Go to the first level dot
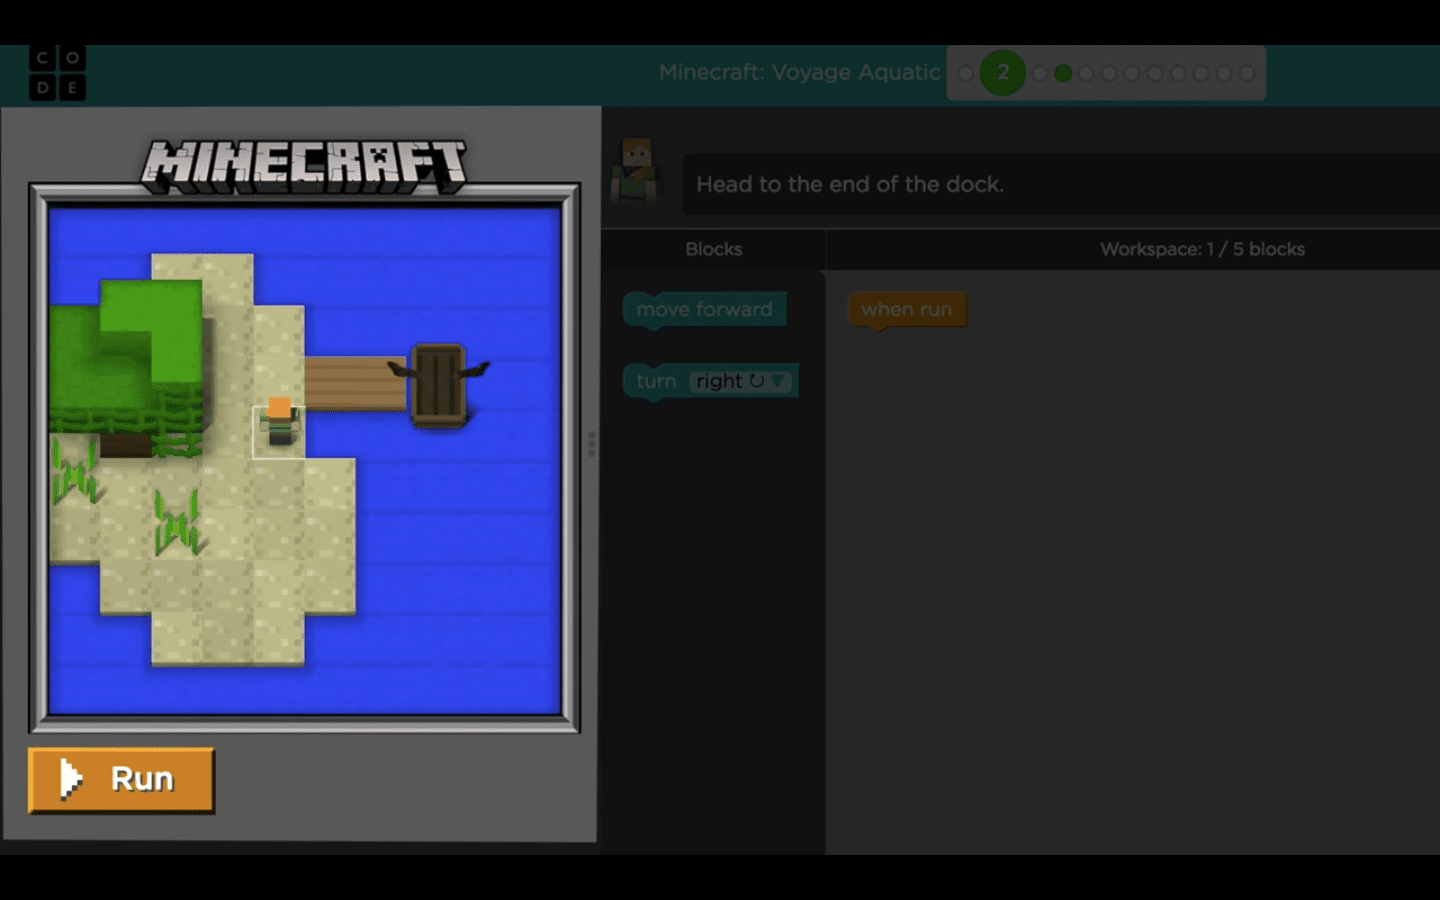 (965, 73)
